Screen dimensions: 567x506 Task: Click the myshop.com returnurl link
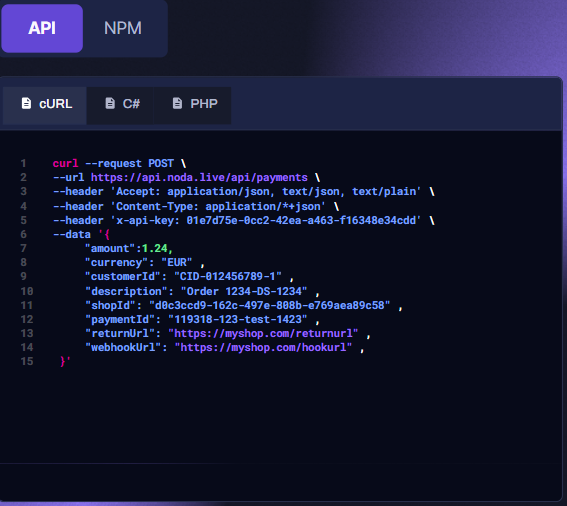pos(266,333)
